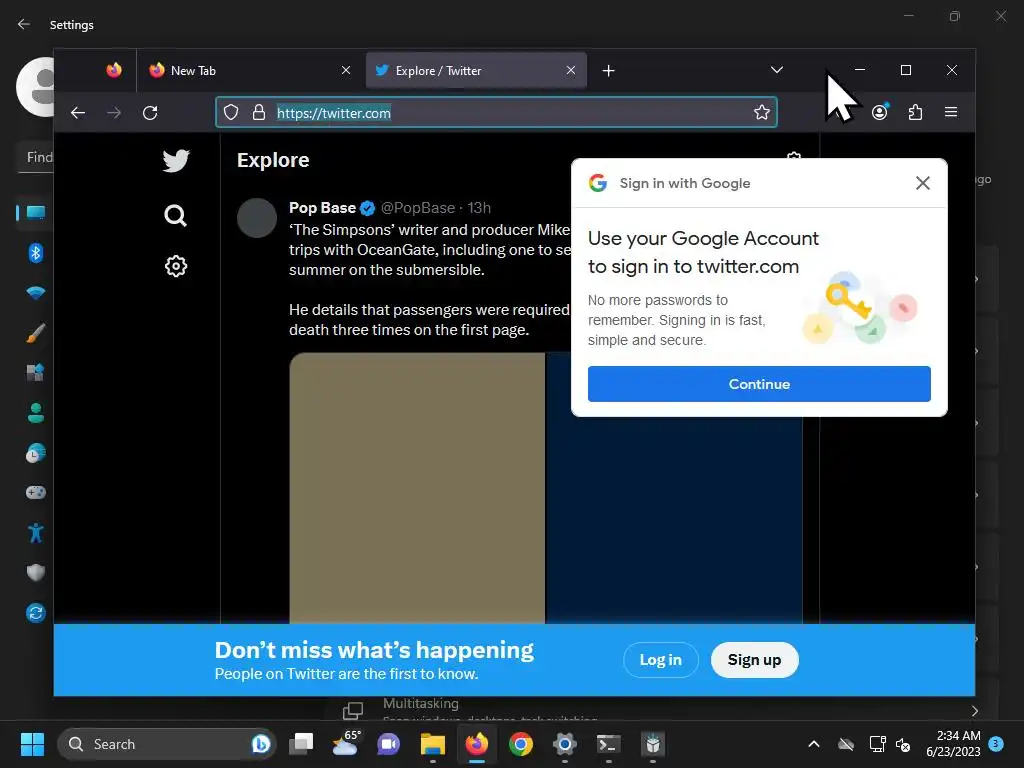Image resolution: width=1024 pixels, height=768 pixels.
Task: Close the New Tab tab
Action: coord(346,71)
